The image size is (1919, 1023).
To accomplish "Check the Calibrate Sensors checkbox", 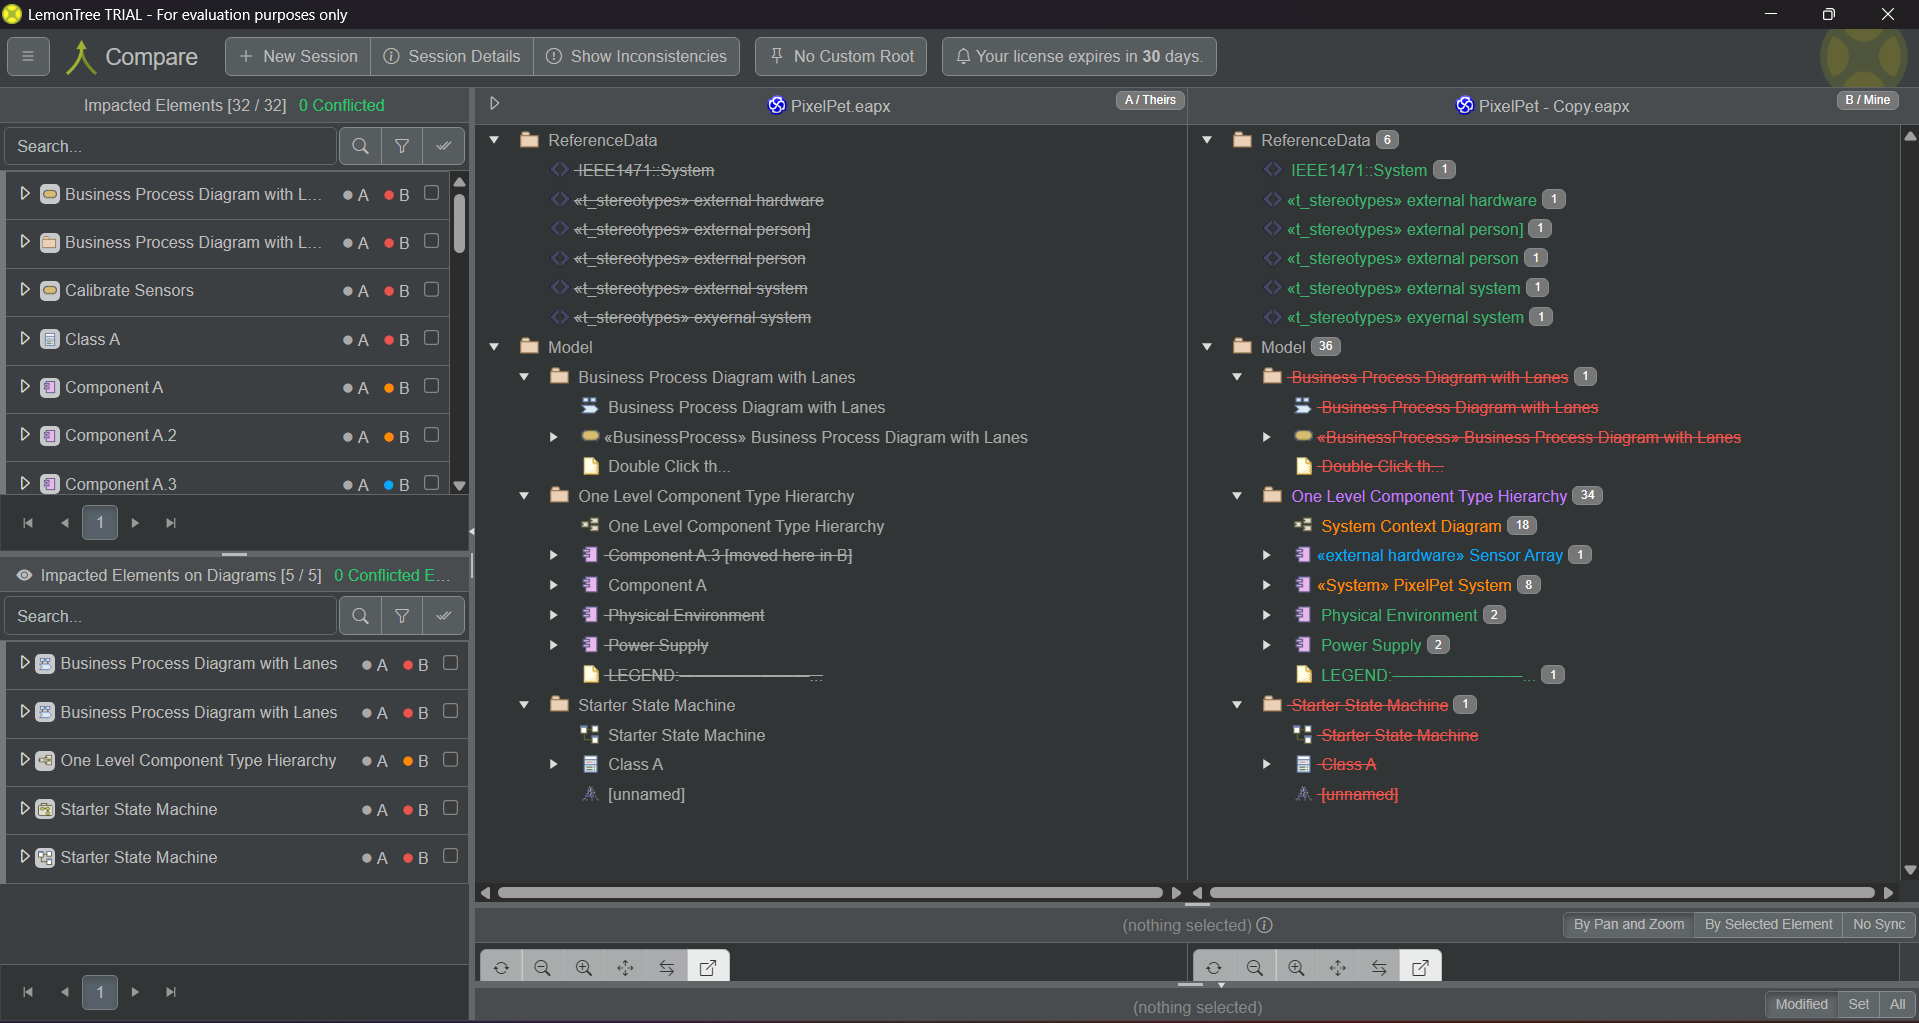I will 432,290.
